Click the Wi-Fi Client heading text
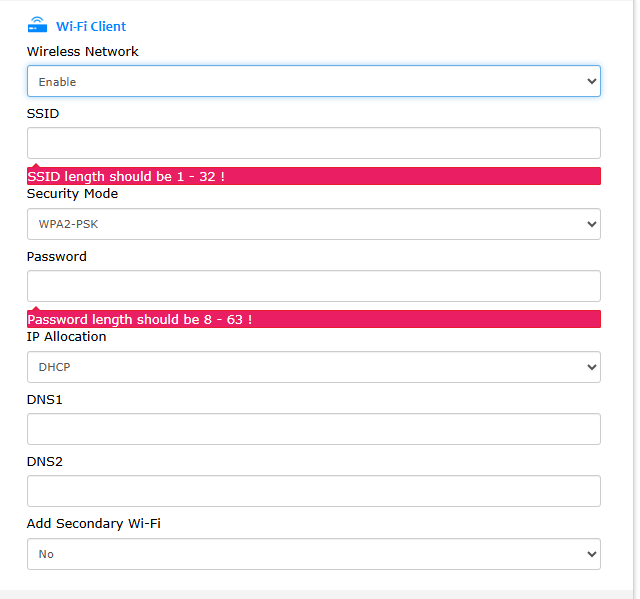 [x=91, y=27]
